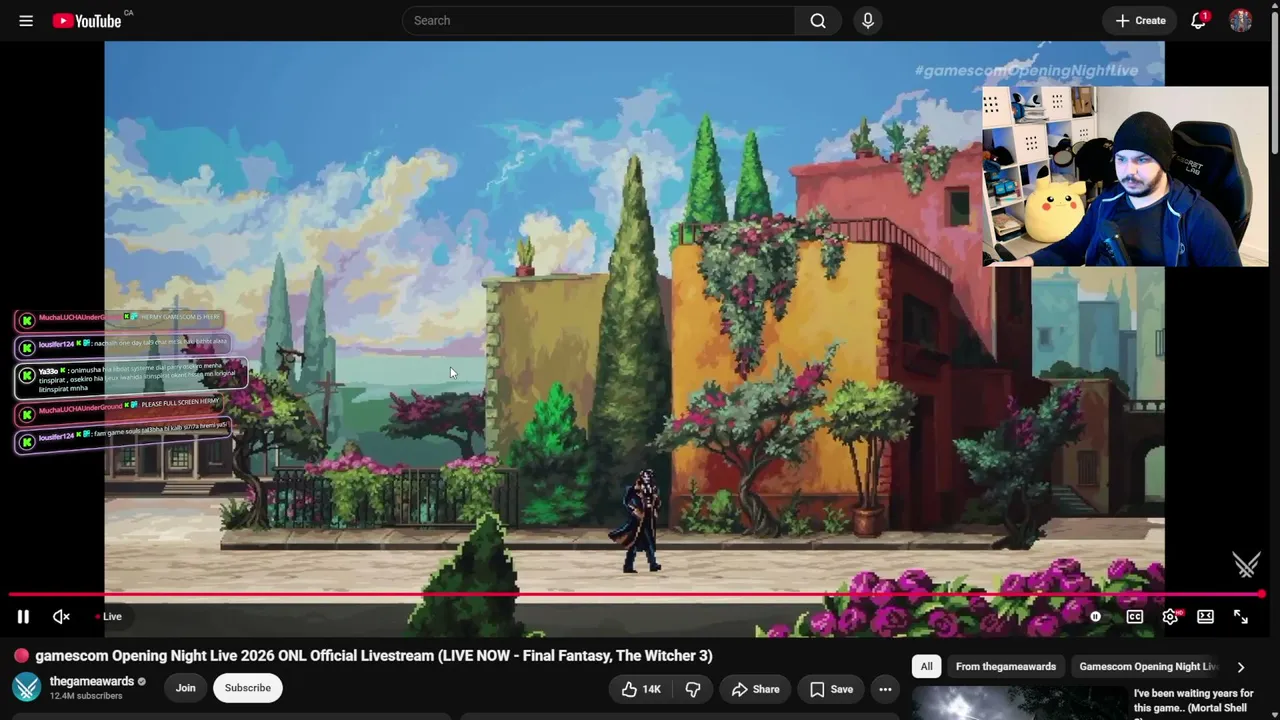Image resolution: width=1280 pixels, height=720 pixels.
Task: Click the Join membership button
Action: (186, 688)
